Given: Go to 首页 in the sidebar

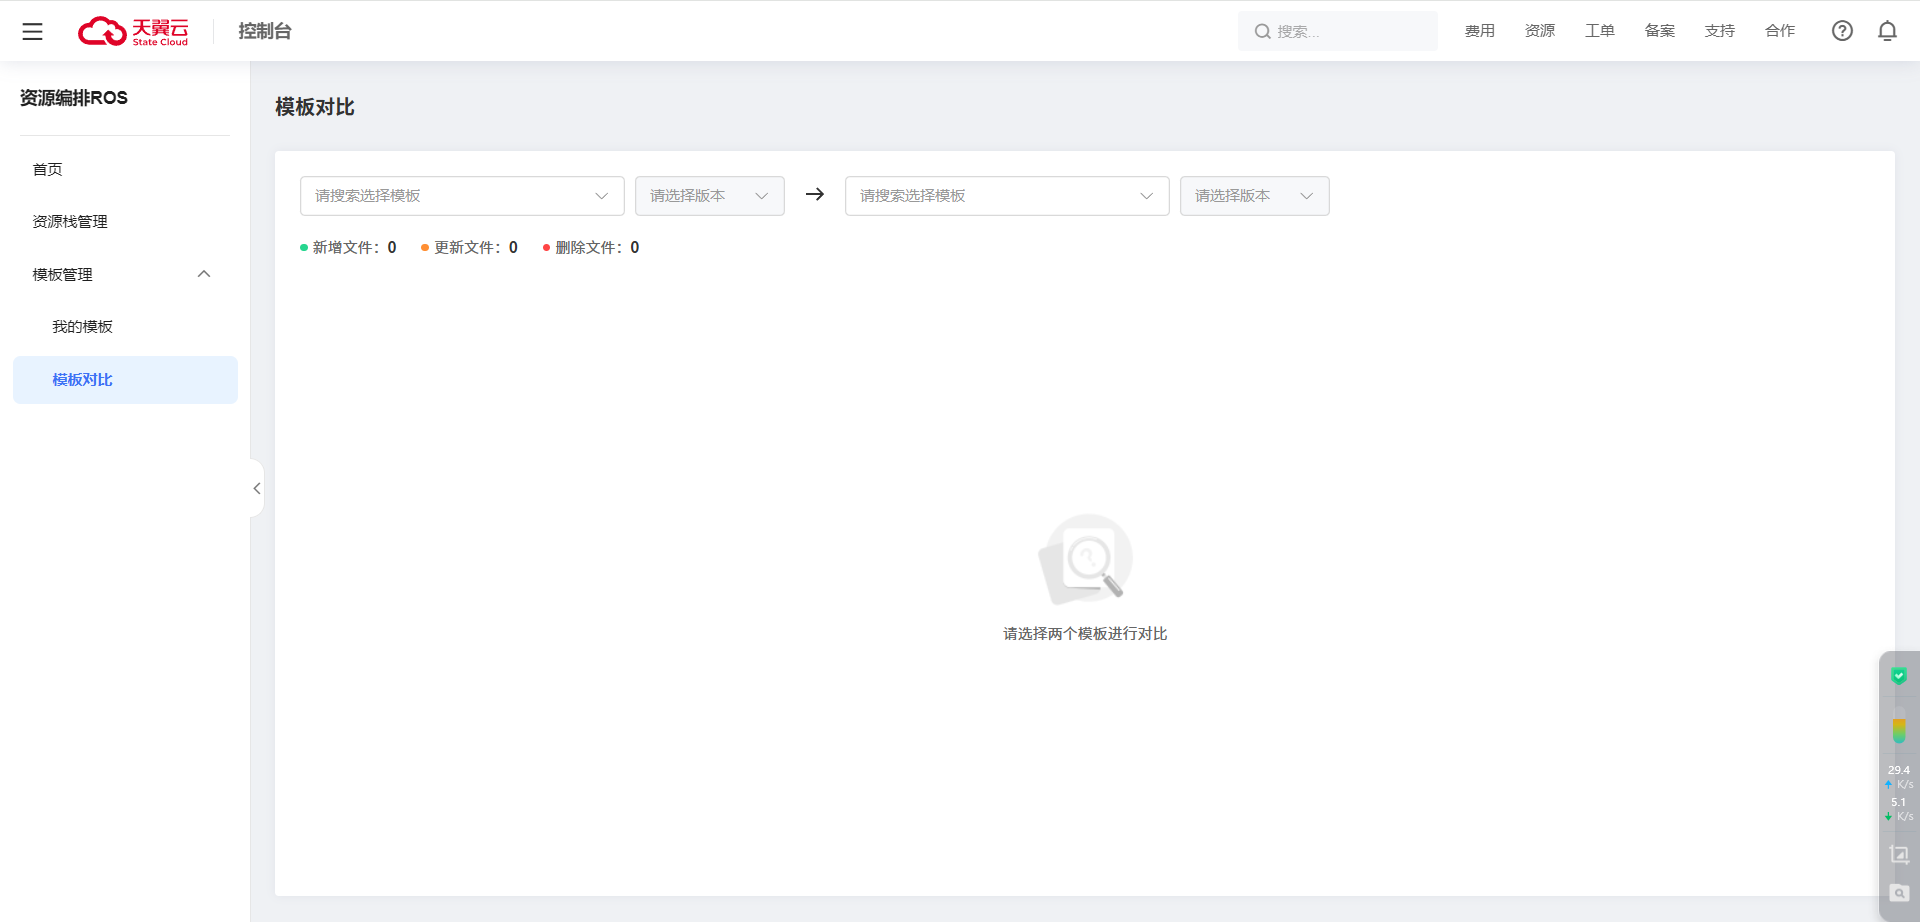Looking at the screenshot, I should 48,170.
